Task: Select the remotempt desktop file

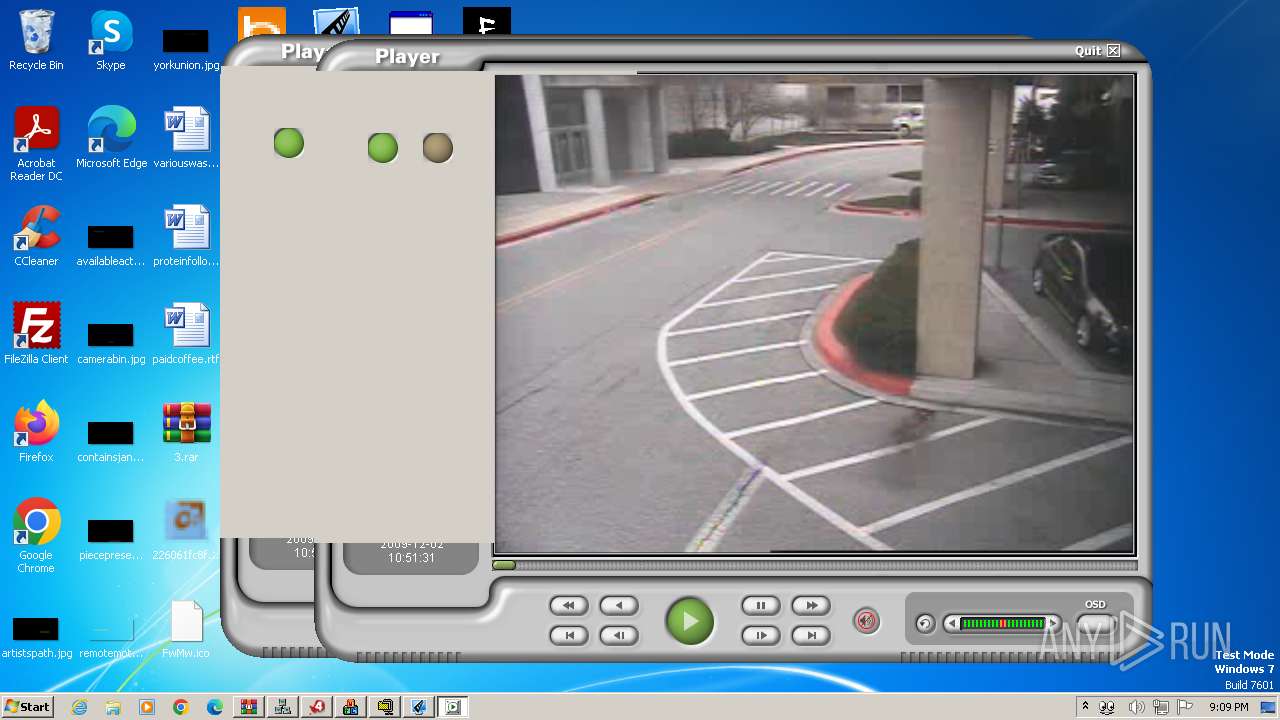Action: coord(111,638)
